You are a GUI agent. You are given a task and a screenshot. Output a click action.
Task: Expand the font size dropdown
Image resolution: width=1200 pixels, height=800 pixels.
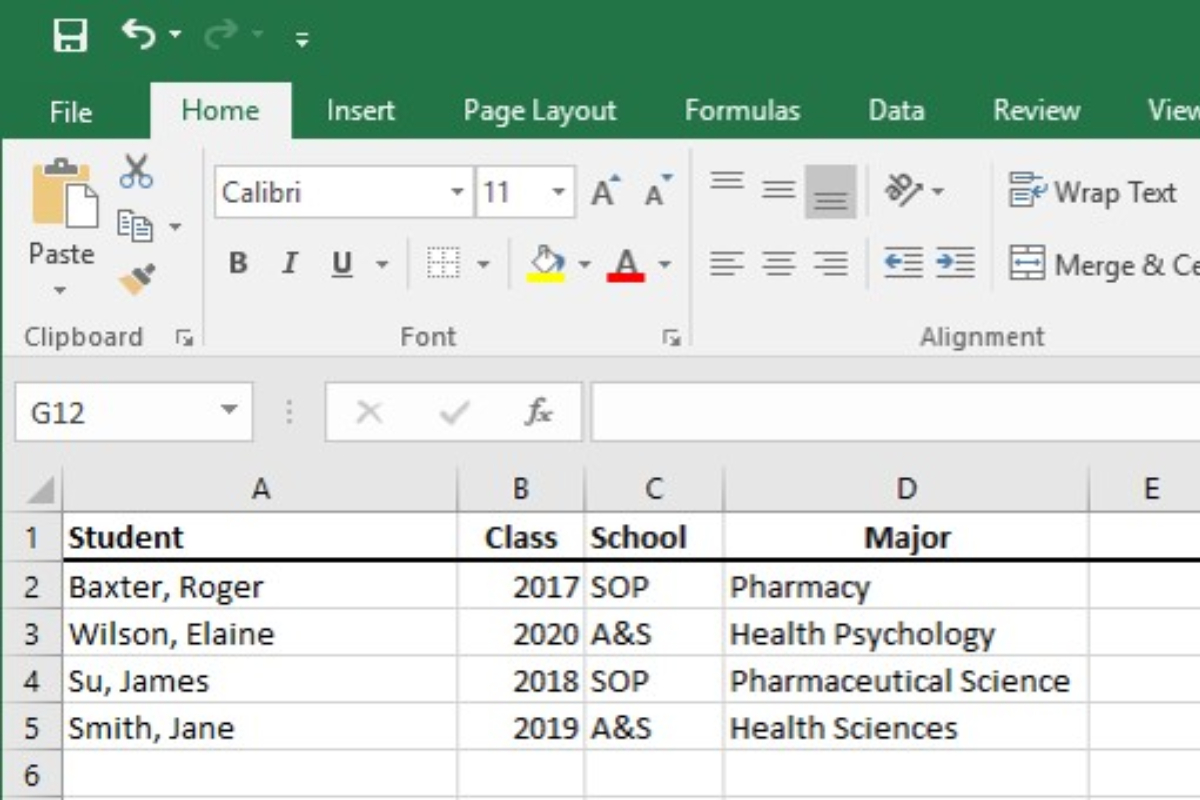[x=559, y=192]
